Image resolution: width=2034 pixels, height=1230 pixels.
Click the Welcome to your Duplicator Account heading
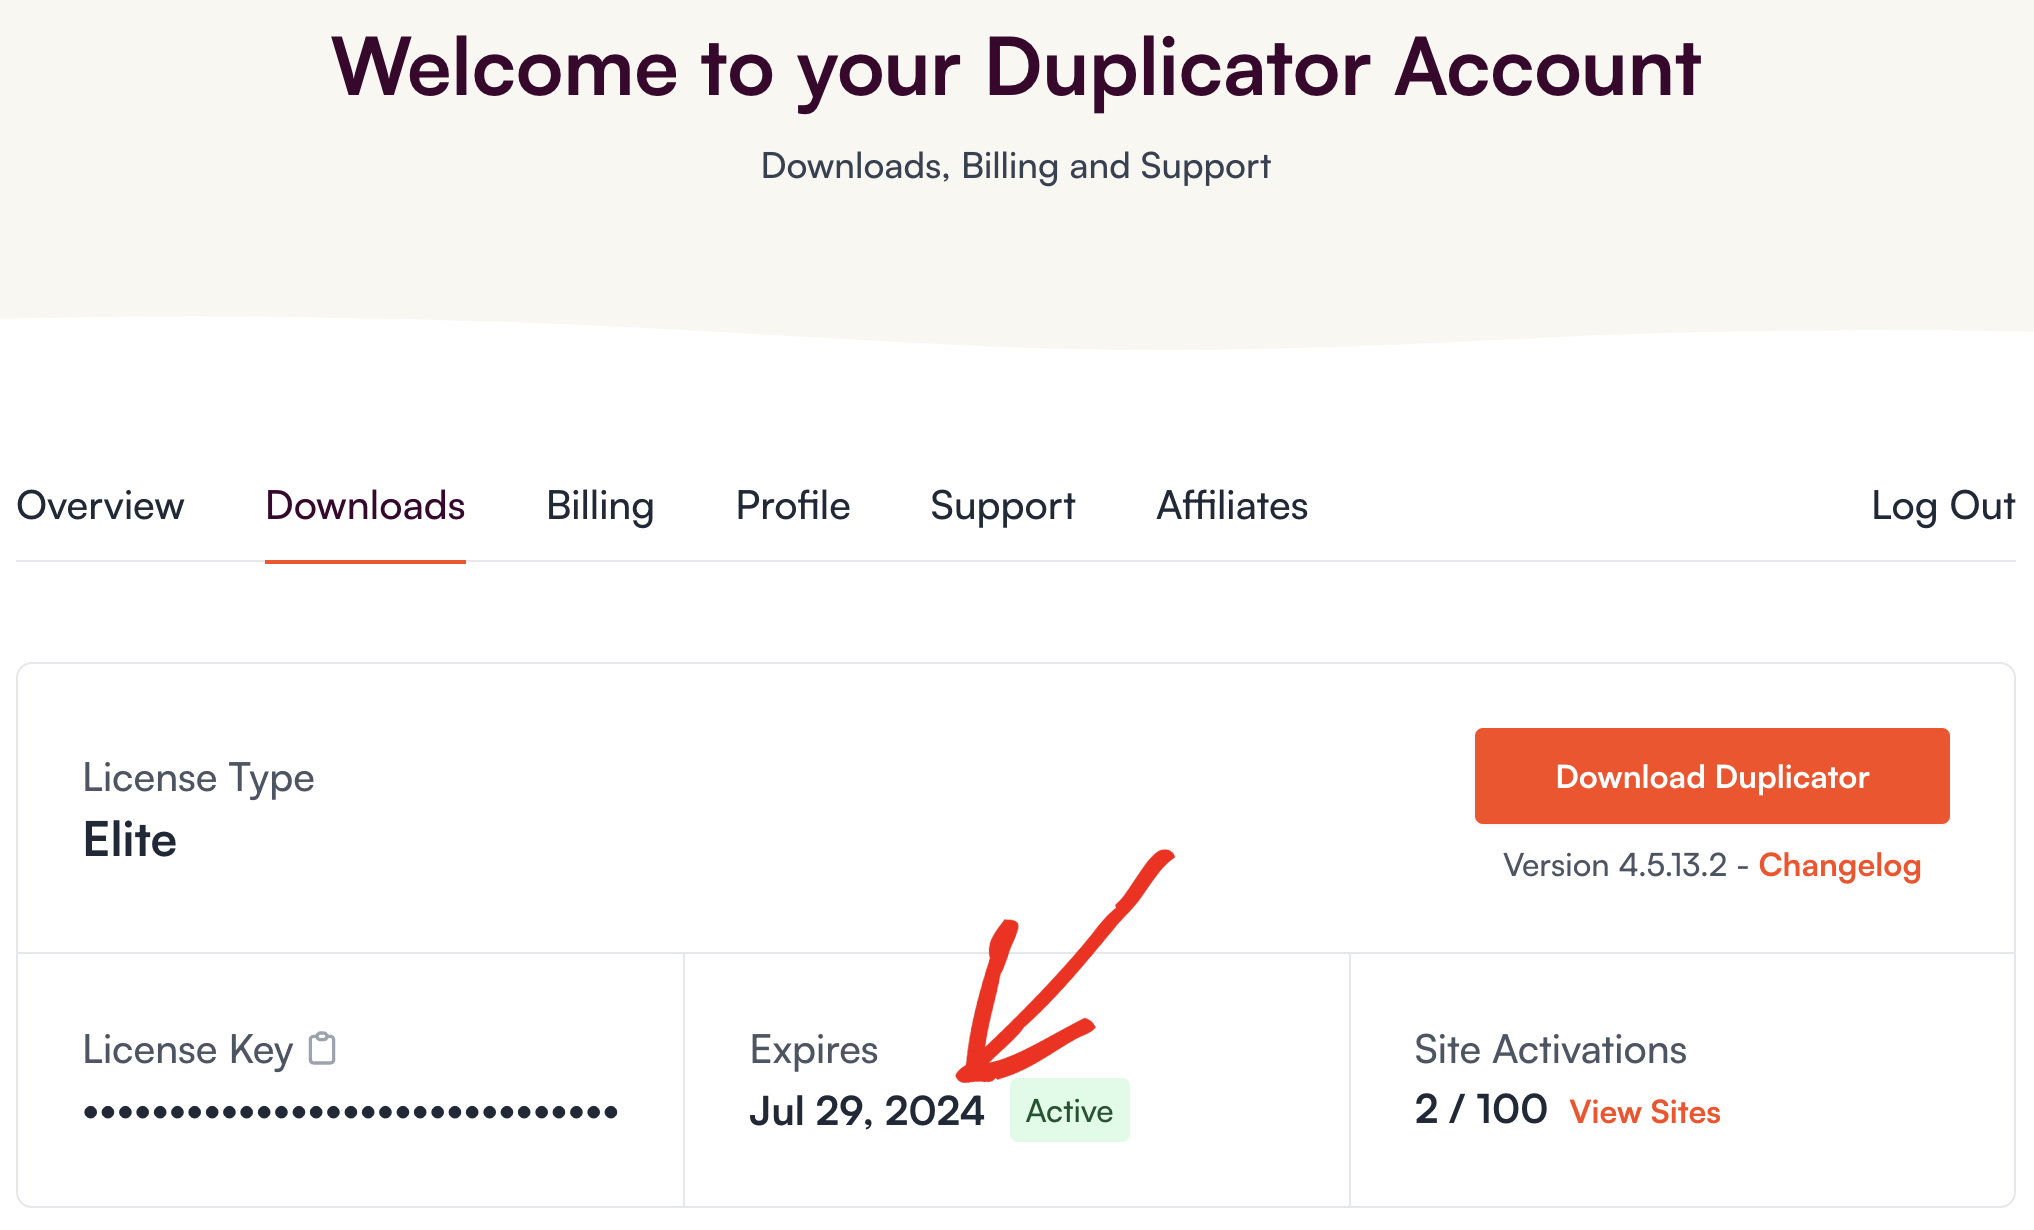[1016, 68]
